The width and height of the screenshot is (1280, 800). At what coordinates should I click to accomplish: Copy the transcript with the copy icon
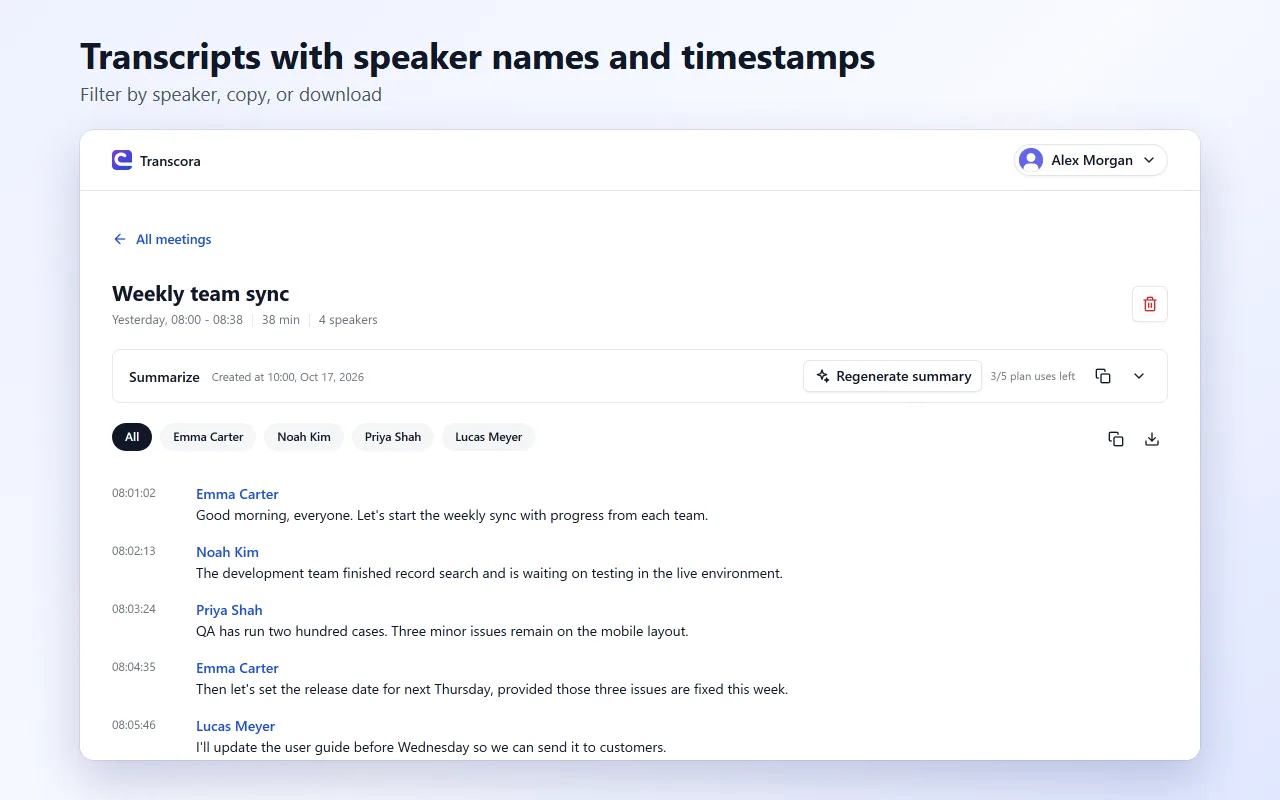click(1116, 439)
